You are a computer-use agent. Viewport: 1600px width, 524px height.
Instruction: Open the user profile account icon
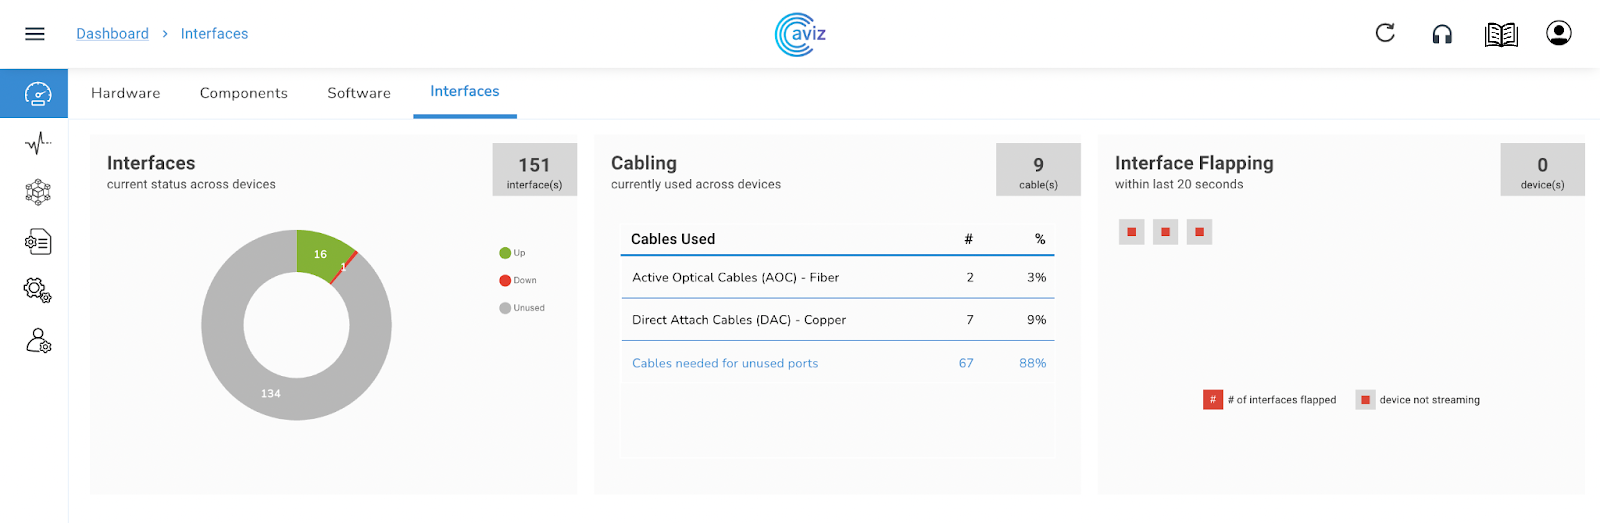[x=1558, y=33]
